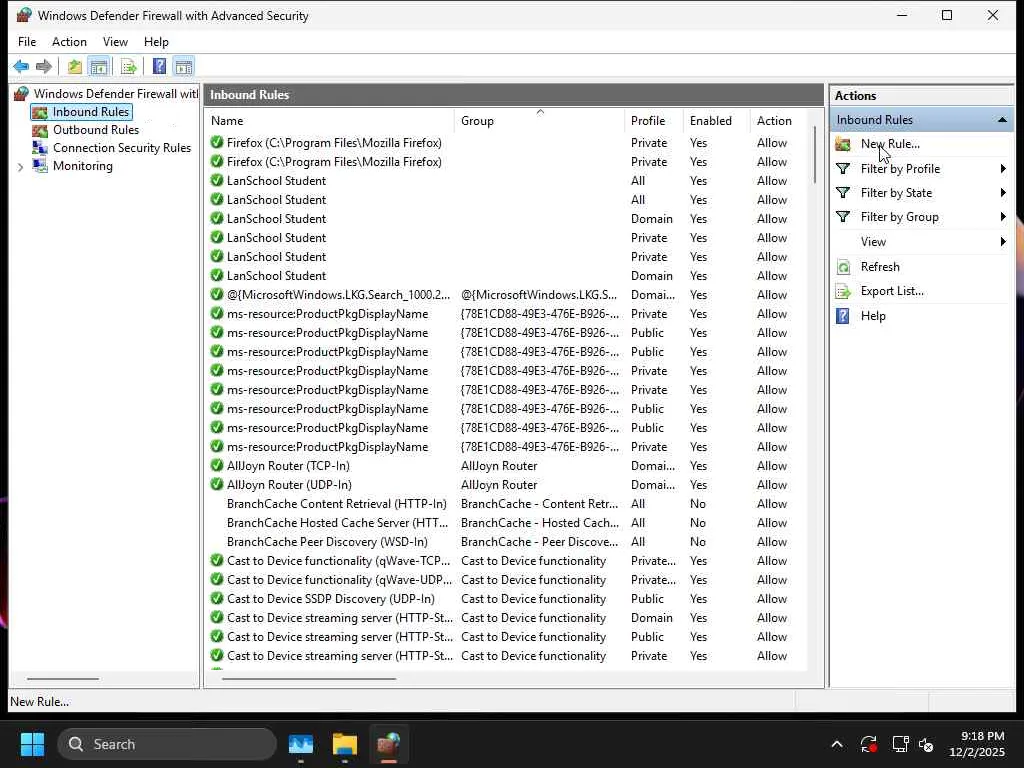Click the Help icon in Actions pane

(843, 316)
